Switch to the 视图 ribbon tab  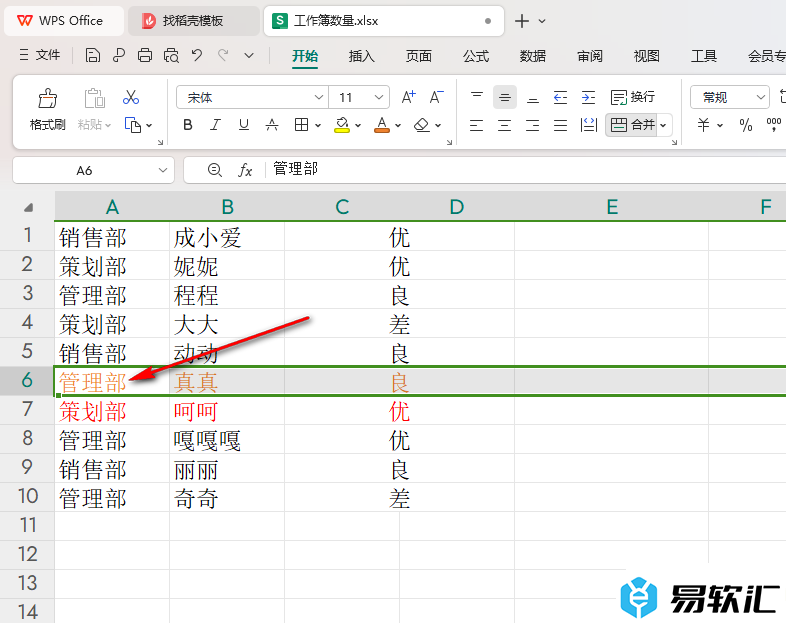pos(646,56)
